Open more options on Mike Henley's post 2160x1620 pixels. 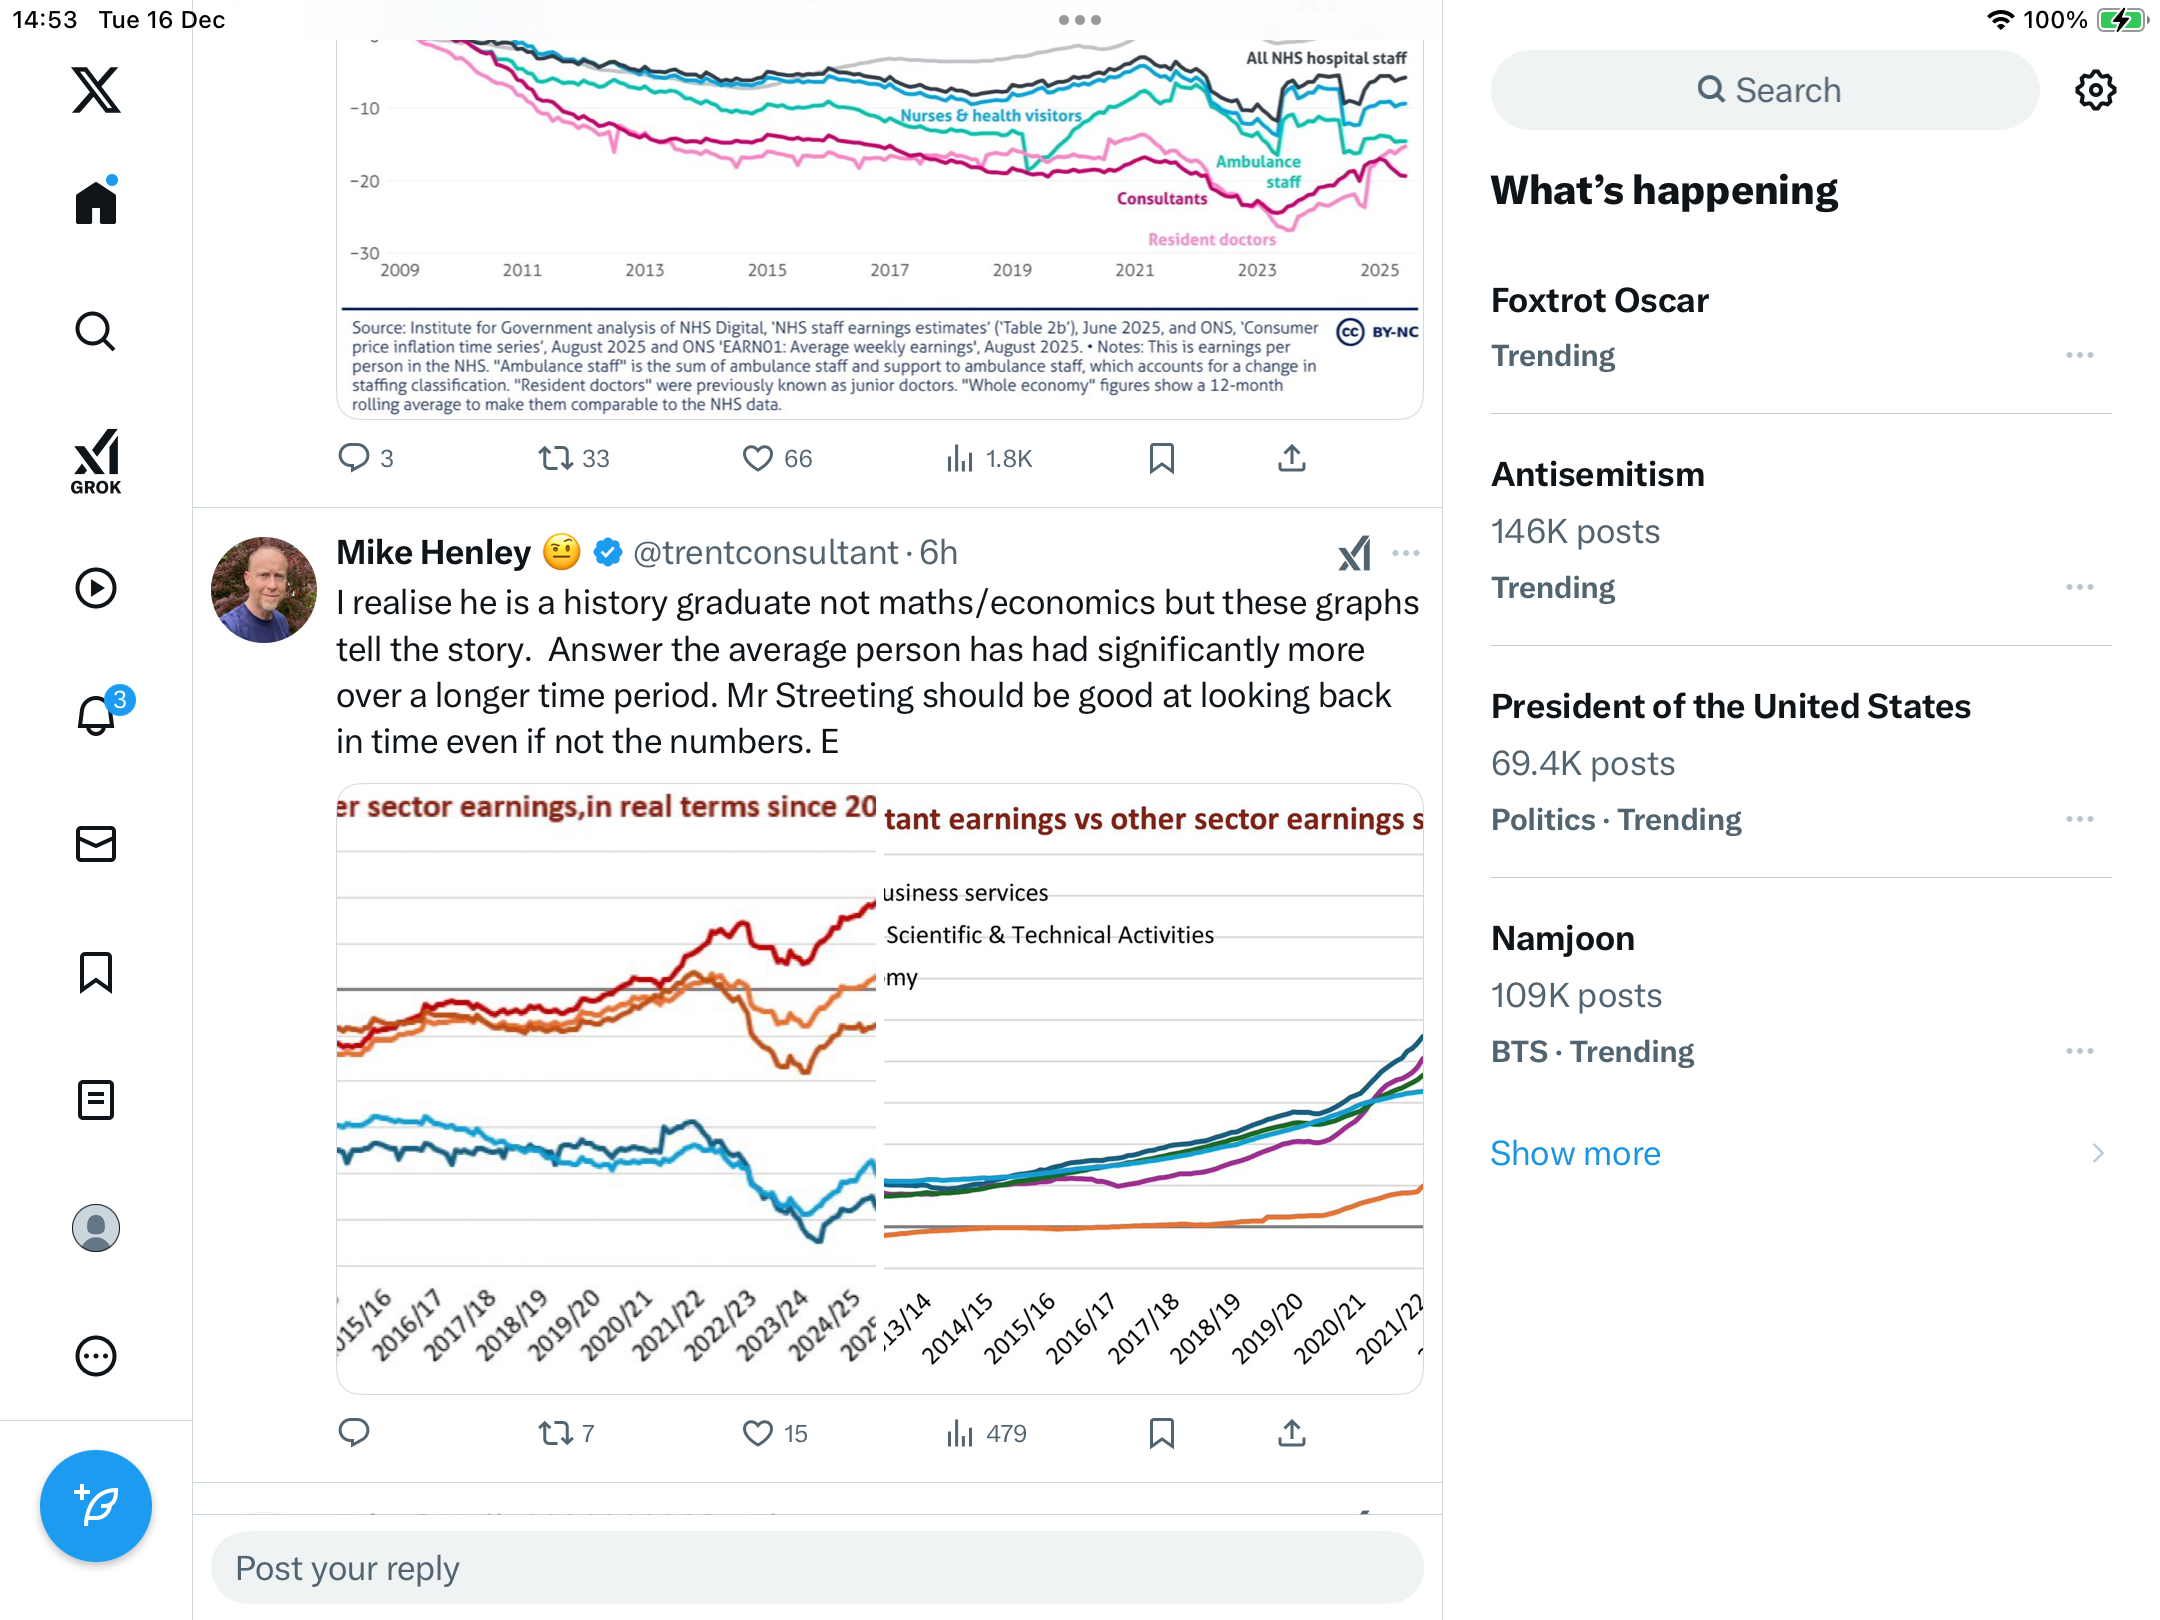point(1406,553)
